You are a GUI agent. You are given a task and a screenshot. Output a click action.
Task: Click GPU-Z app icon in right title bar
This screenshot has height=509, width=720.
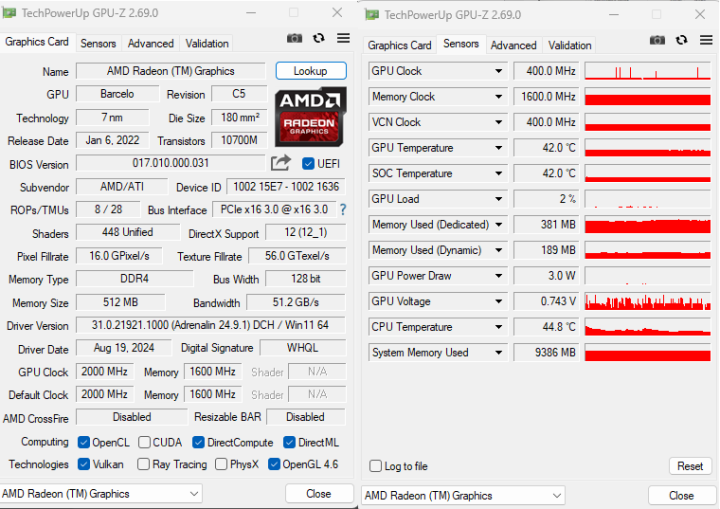tap(372, 15)
